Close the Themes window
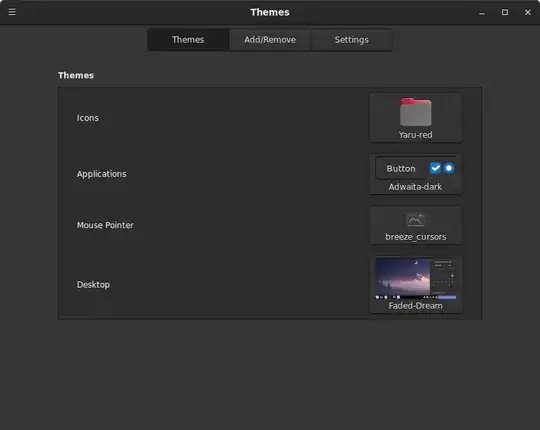 click(x=528, y=12)
